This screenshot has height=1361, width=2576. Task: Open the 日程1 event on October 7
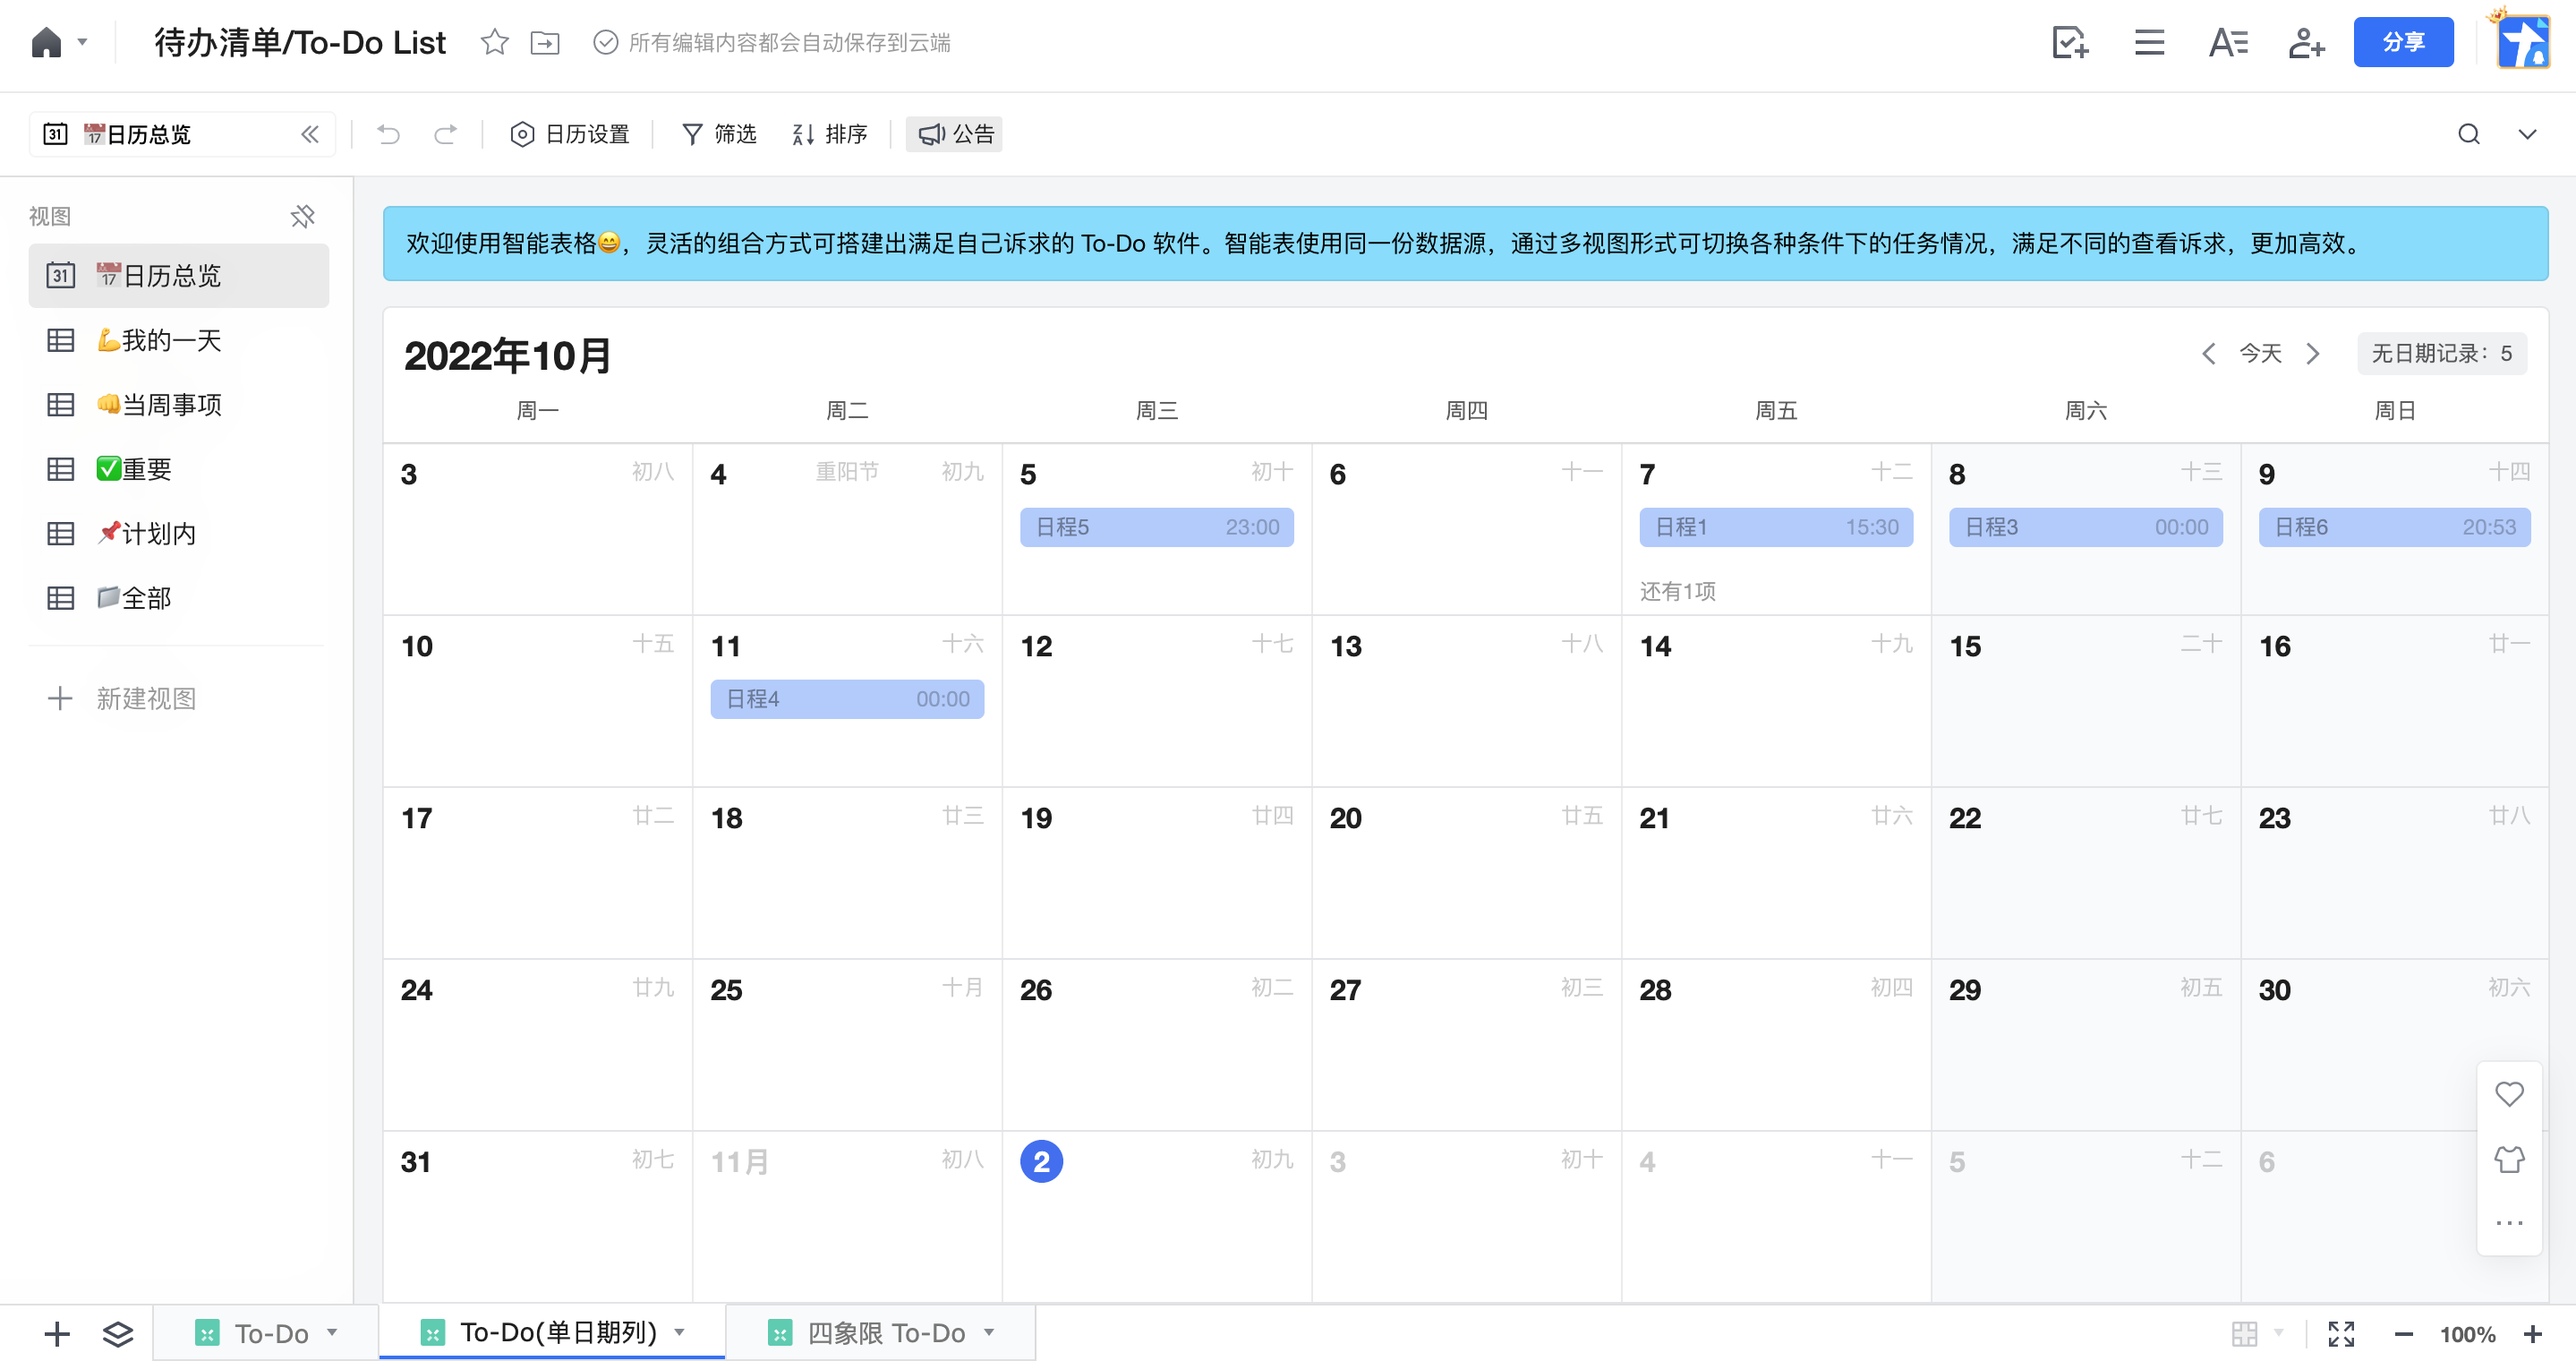(1775, 527)
